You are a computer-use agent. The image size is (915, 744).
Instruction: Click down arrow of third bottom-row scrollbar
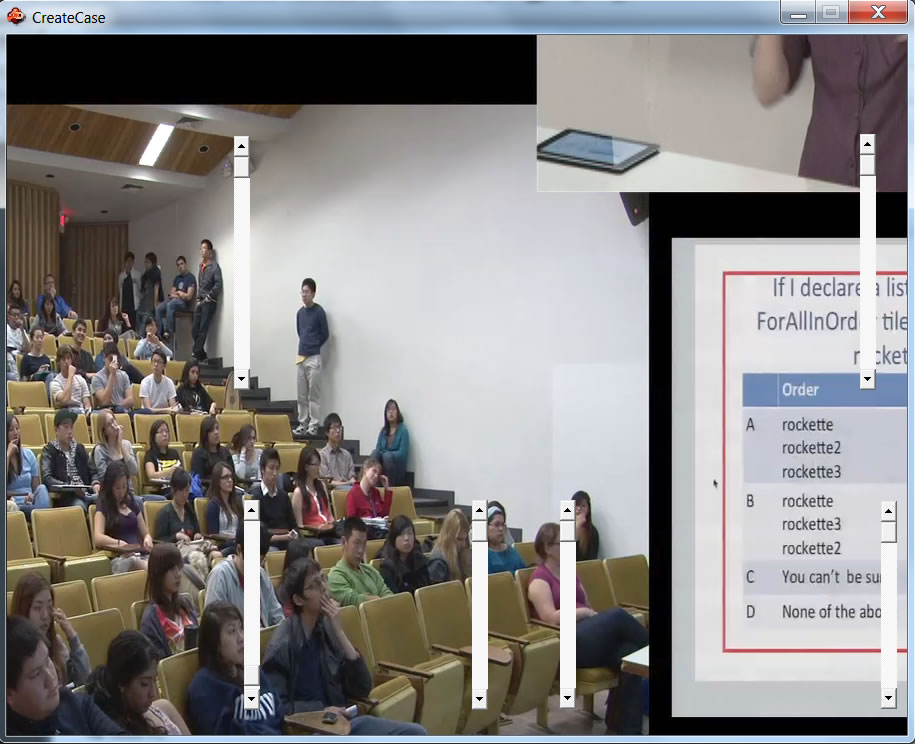coord(567,699)
